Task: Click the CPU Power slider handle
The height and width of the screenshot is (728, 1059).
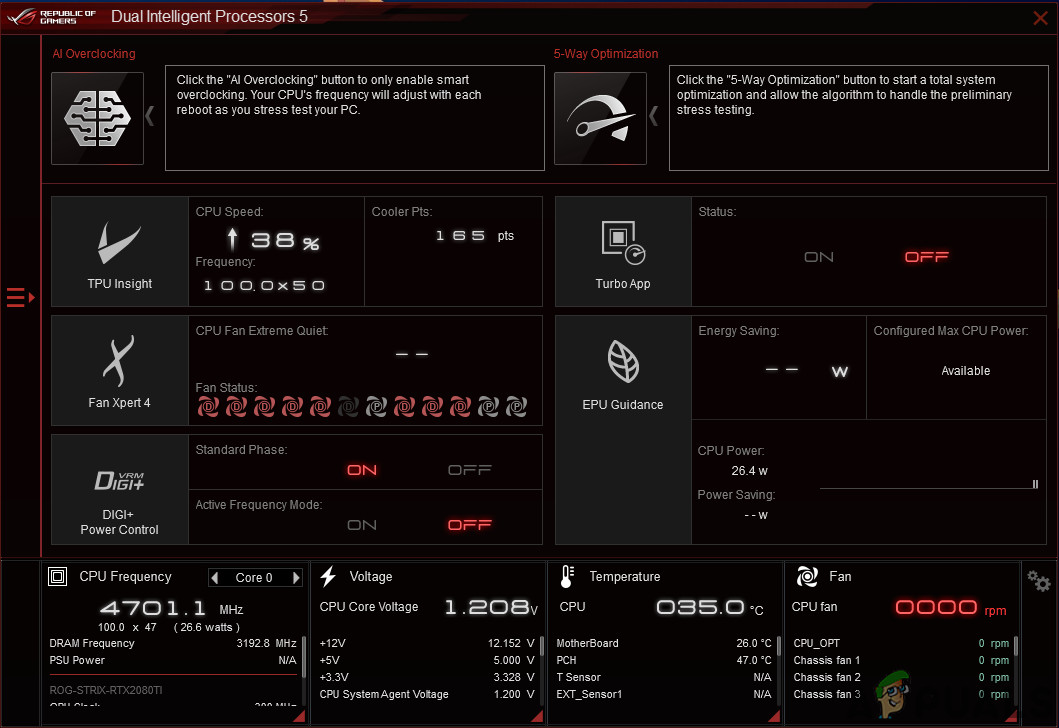Action: [1035, 485]
